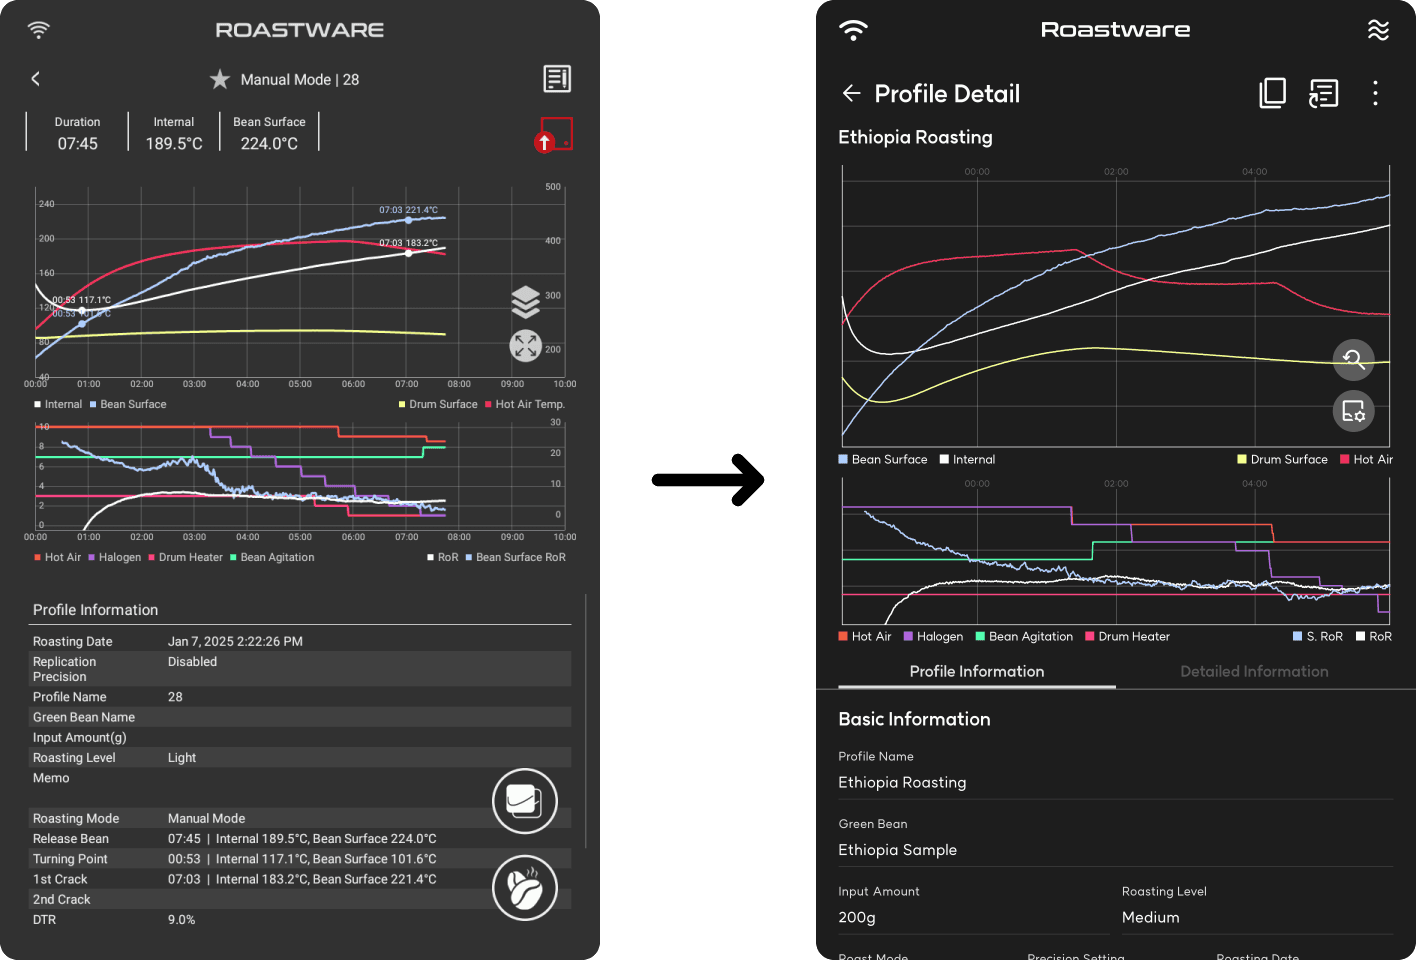Tap the favorite star beside Manual Mode | 28
Screen dimensions: 1416x960
[220, 79]
